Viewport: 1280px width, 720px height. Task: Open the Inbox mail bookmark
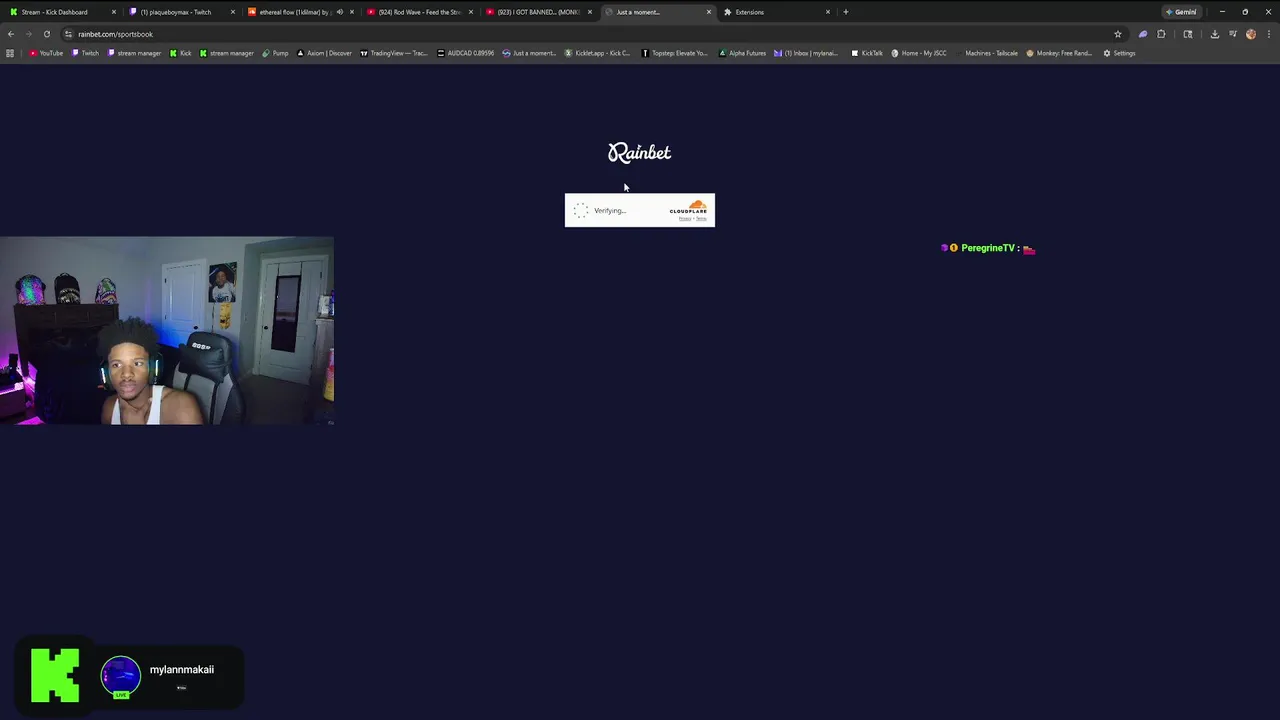click(807, 53)
